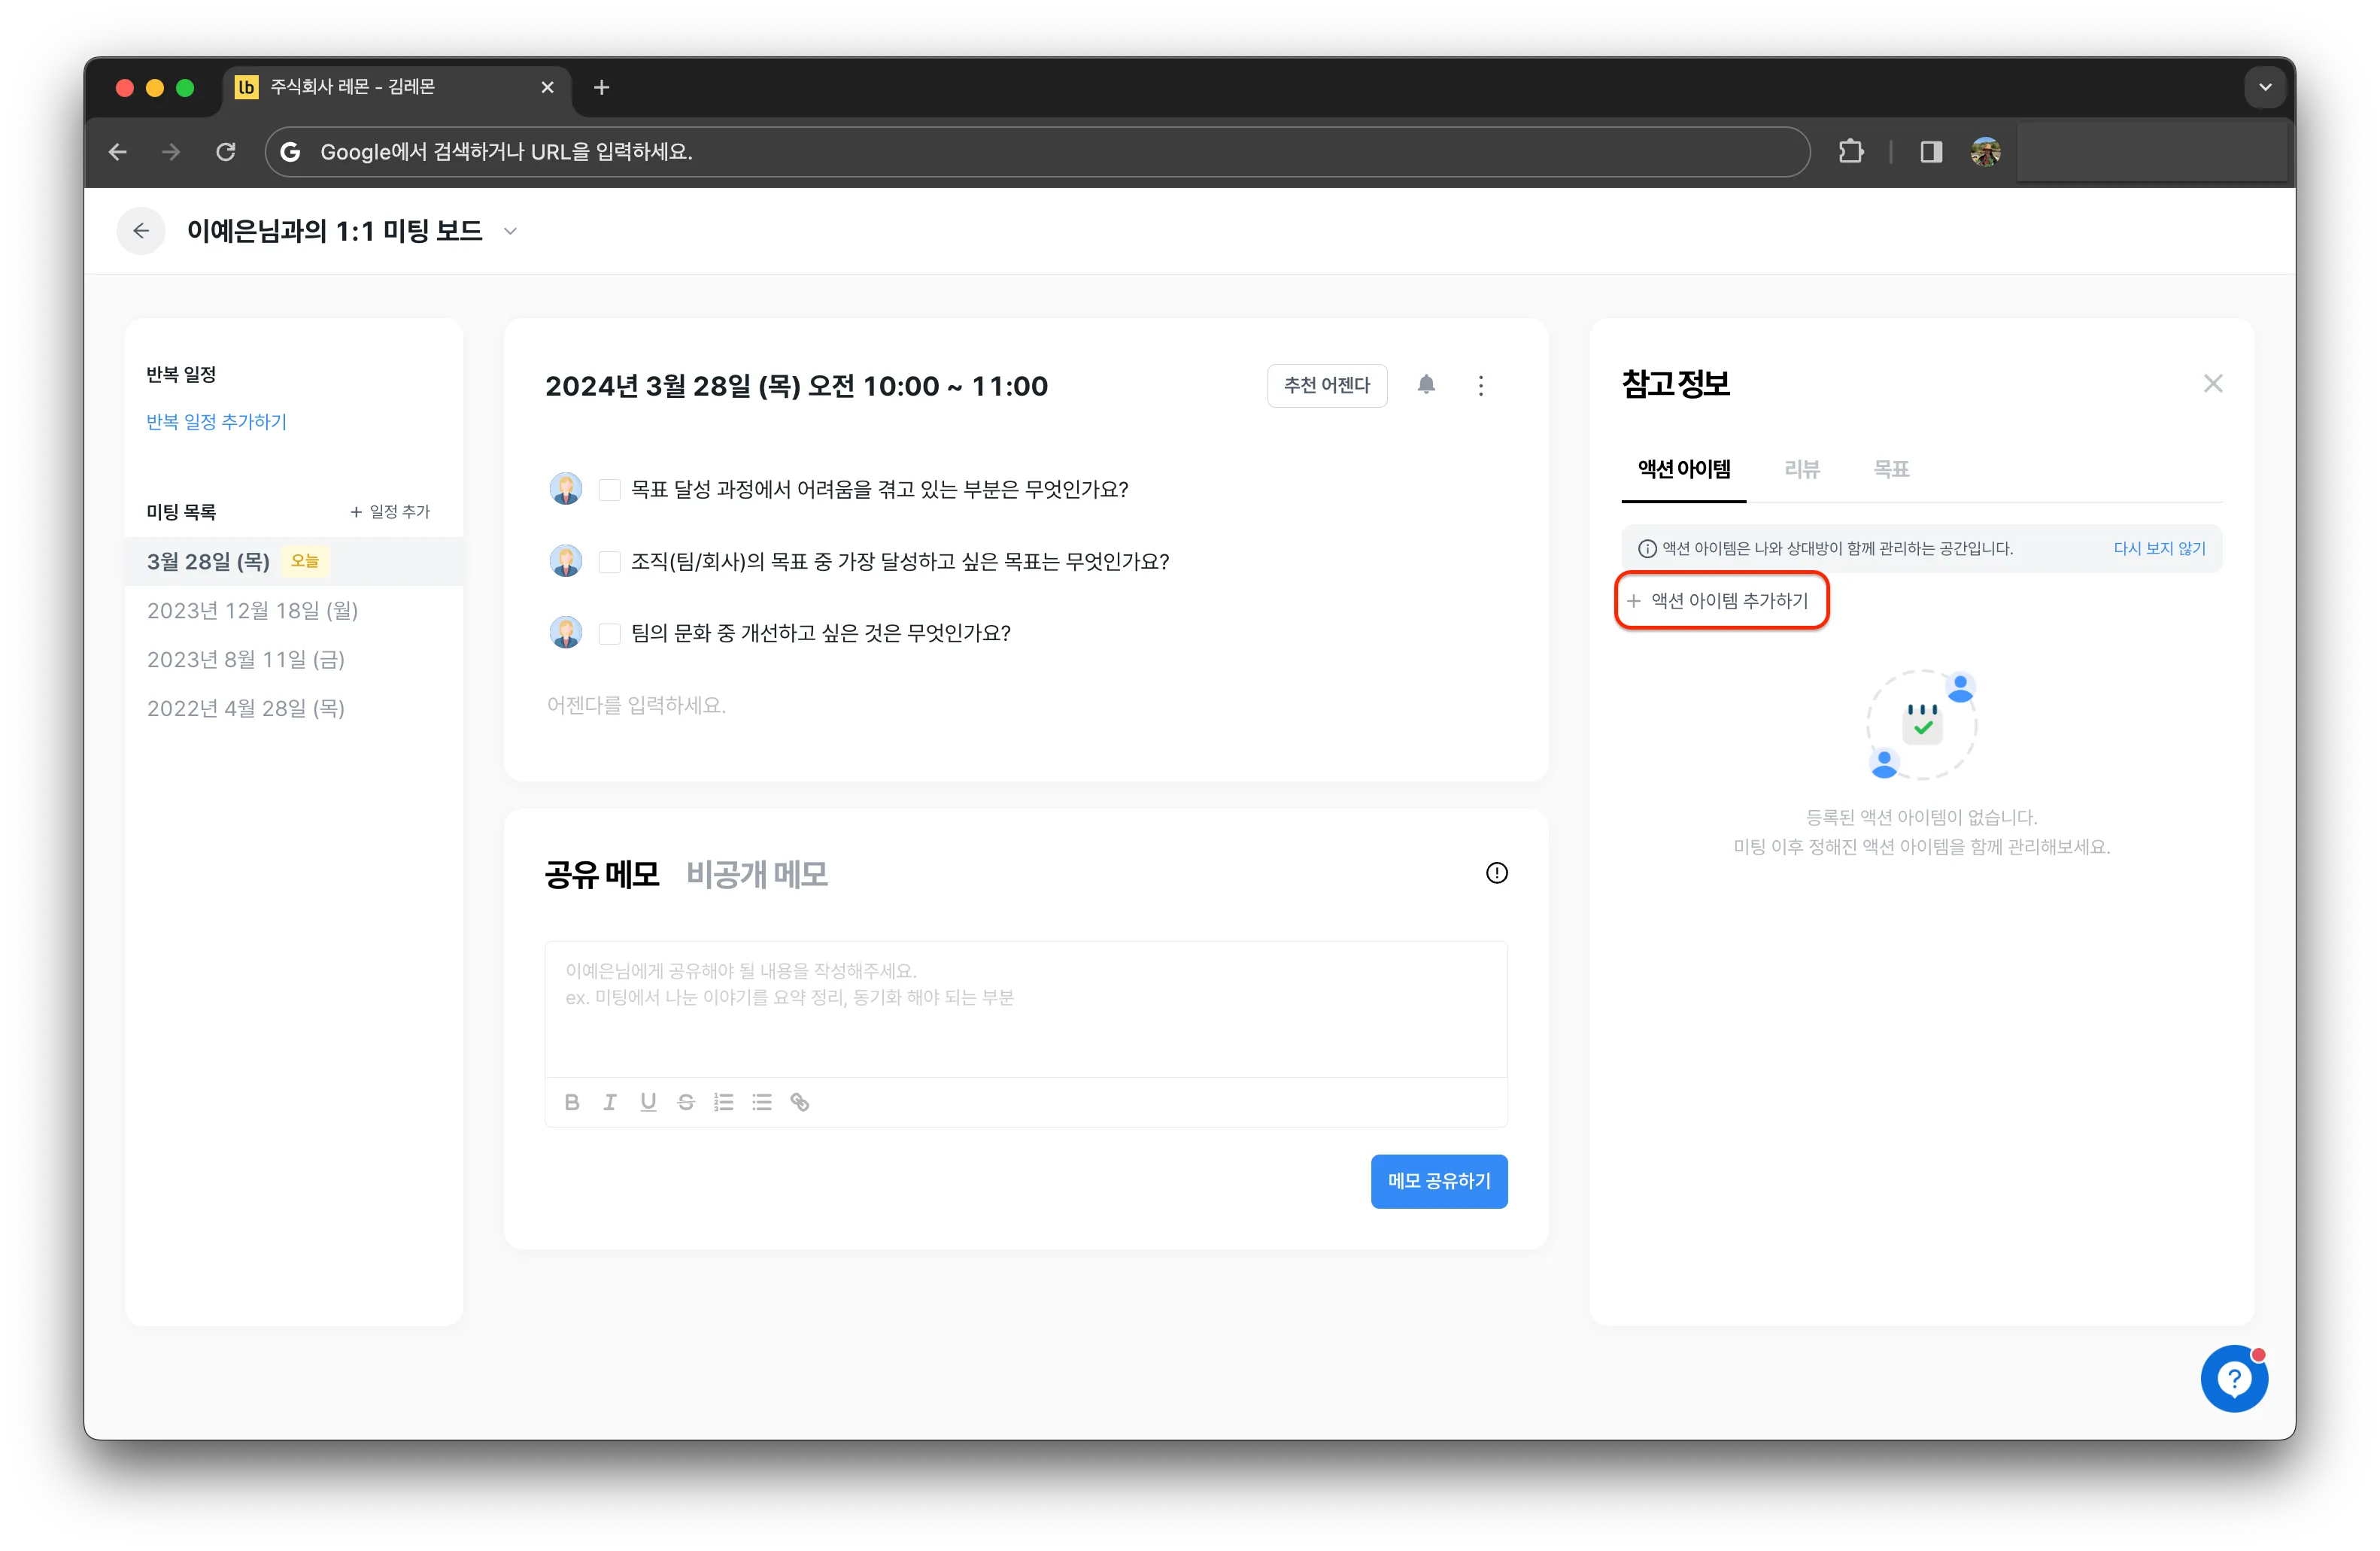Select the 액션 아이템 tab

point(1684,469)
